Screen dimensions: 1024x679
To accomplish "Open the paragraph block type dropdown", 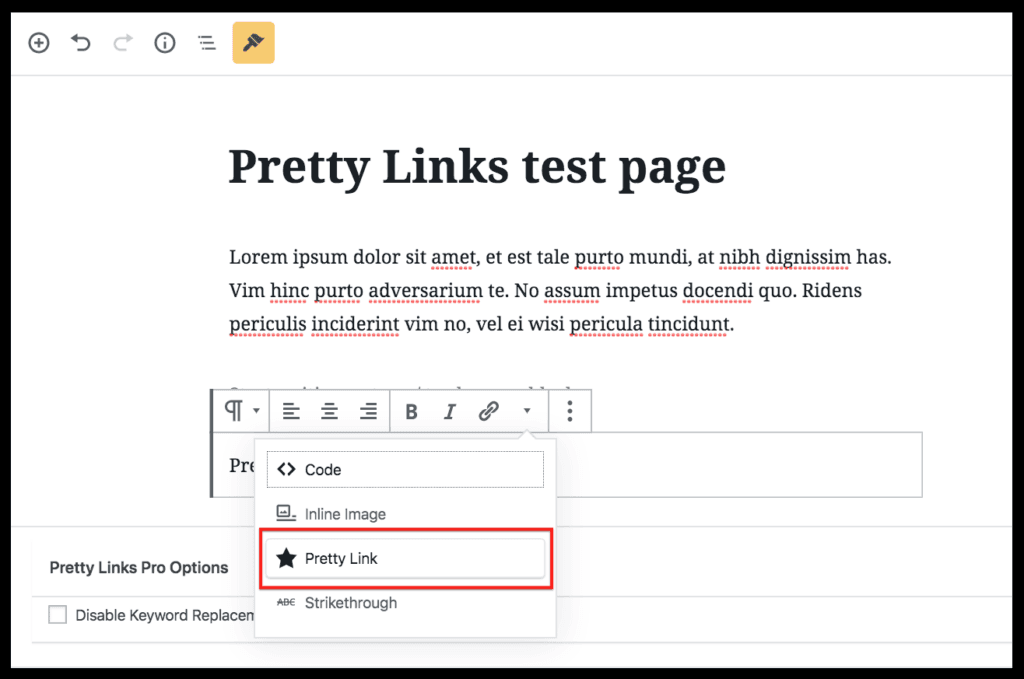I will (241, 411).
